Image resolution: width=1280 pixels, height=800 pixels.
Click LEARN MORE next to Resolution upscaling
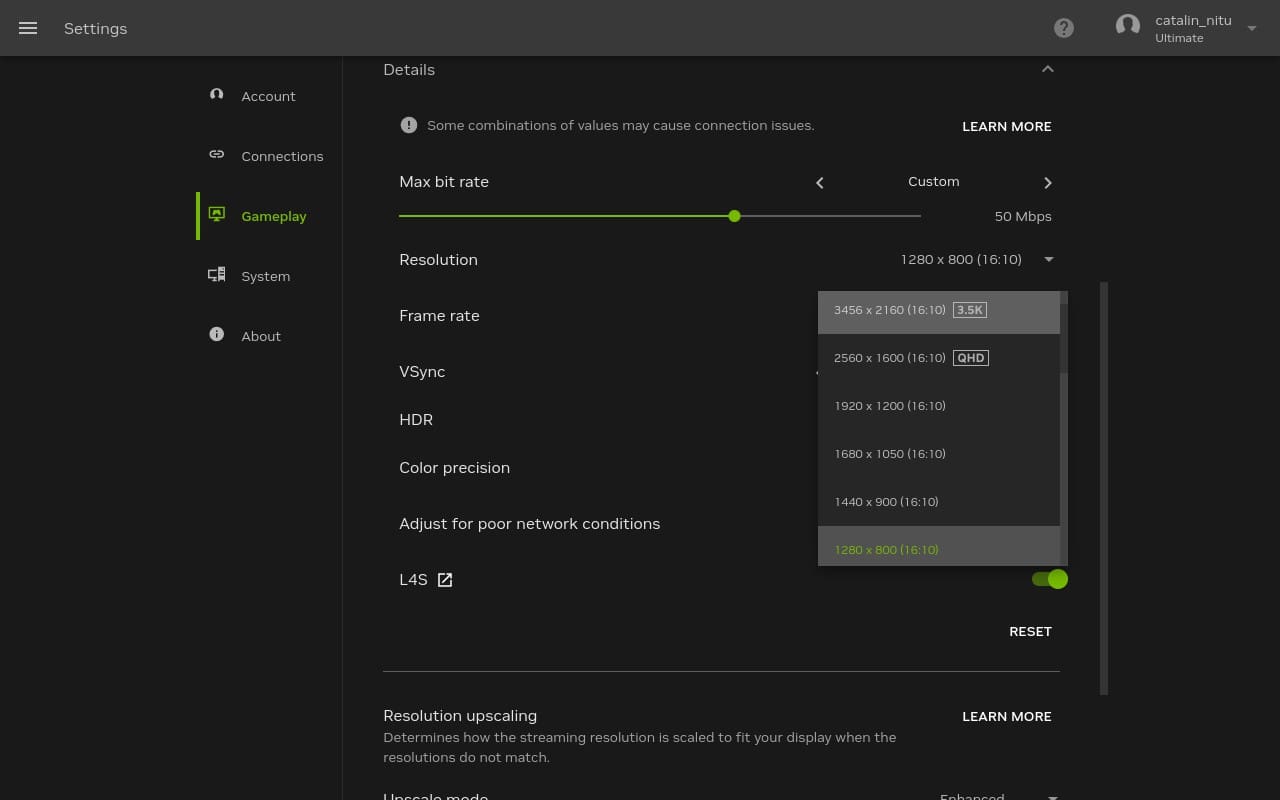[1006, 716]
